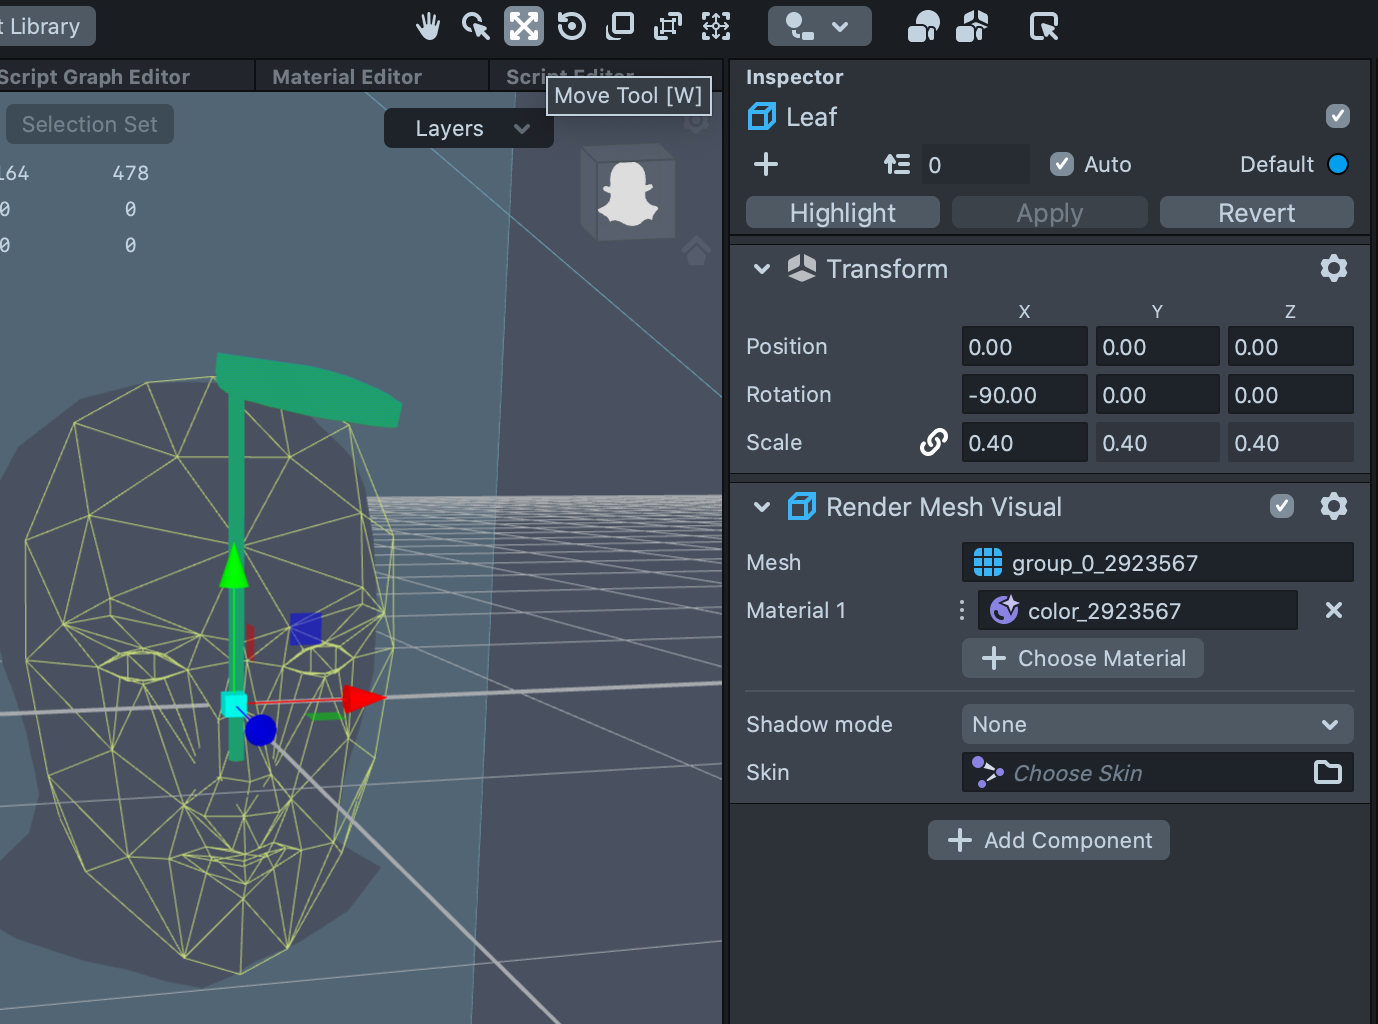Image resolution: width=1378 pixels, height=1024 pixels.
Task: Open the Transform component gear settings
Action: (x=1333, y=268)
